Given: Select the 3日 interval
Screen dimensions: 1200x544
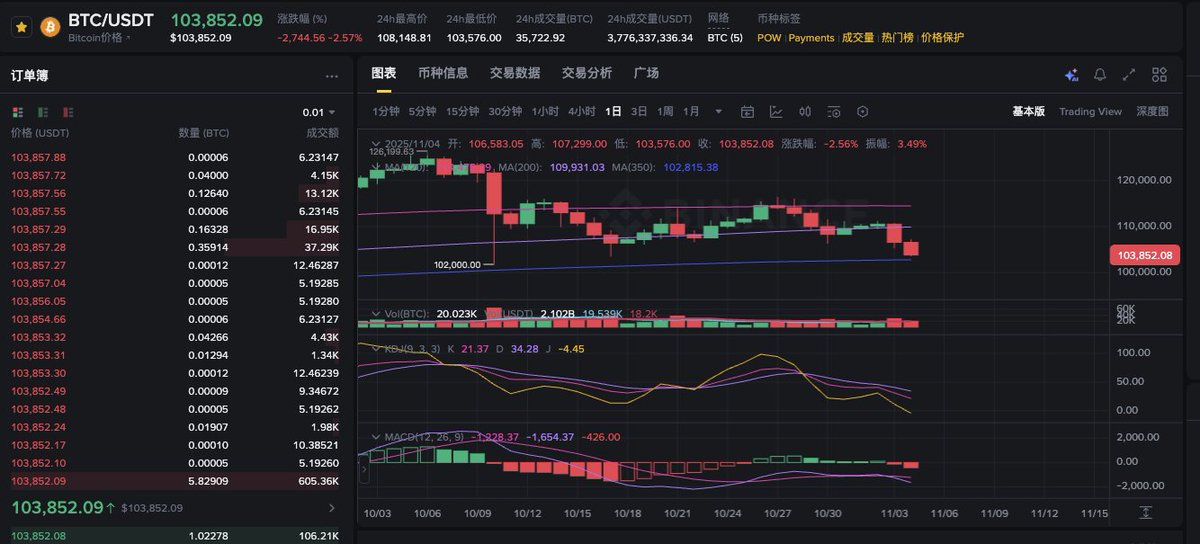Looking at the screenshot, I should point(639,112).
